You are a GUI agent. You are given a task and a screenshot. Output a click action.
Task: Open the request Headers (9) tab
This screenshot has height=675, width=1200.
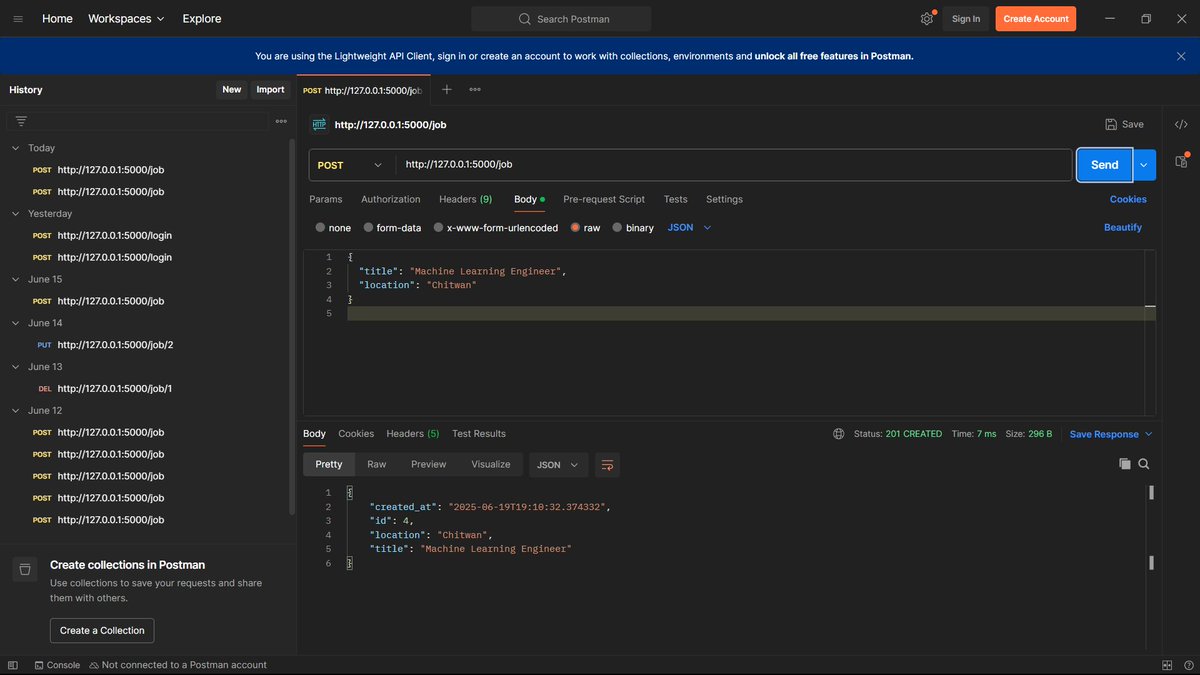point(465,199)
